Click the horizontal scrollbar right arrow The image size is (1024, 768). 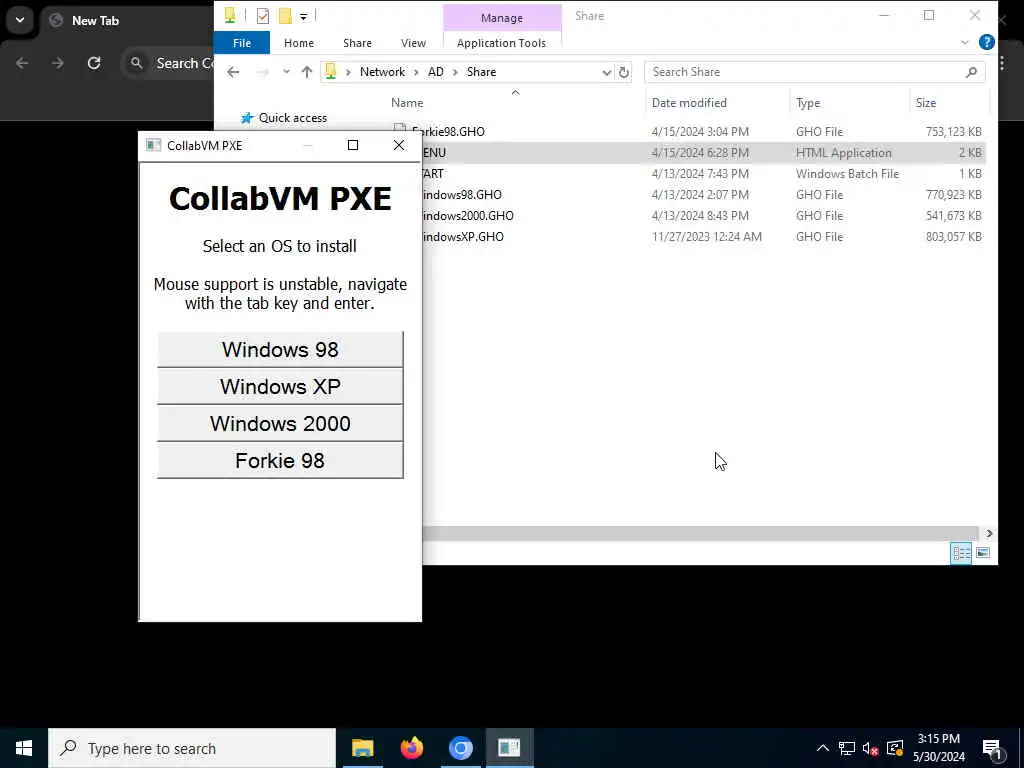(989, 534)
